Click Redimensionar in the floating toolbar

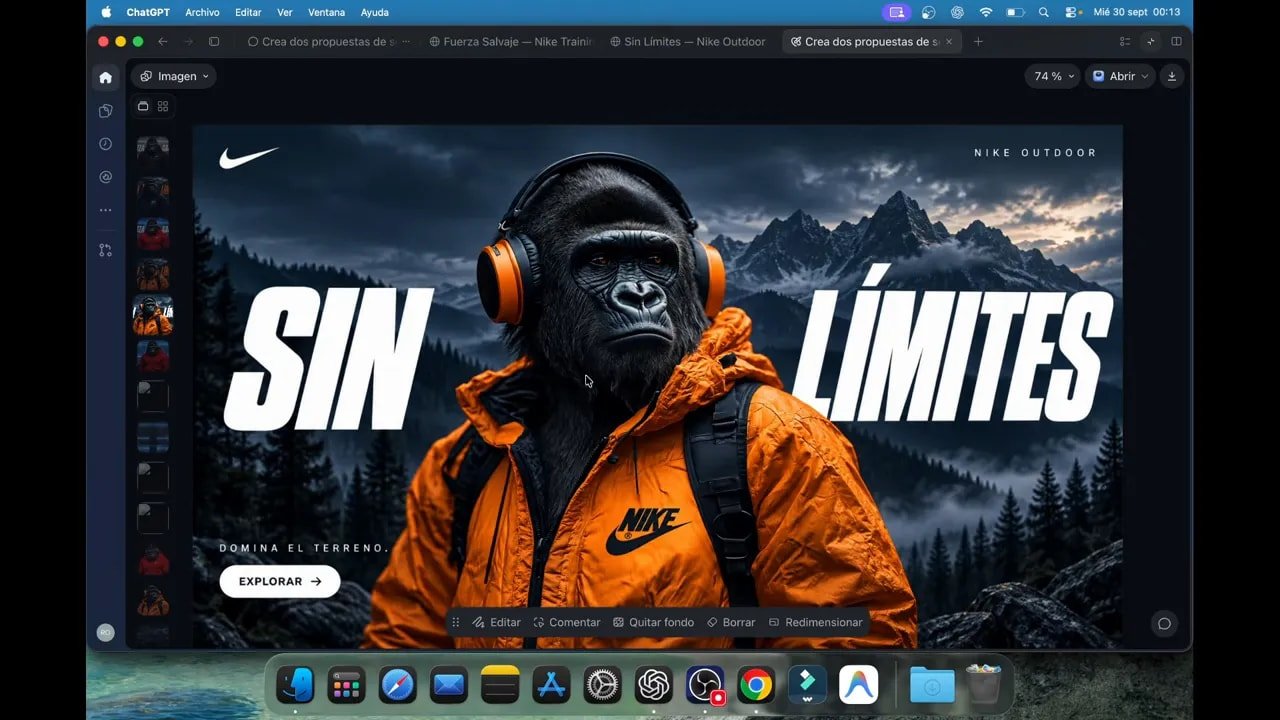[x=815, y=622]
